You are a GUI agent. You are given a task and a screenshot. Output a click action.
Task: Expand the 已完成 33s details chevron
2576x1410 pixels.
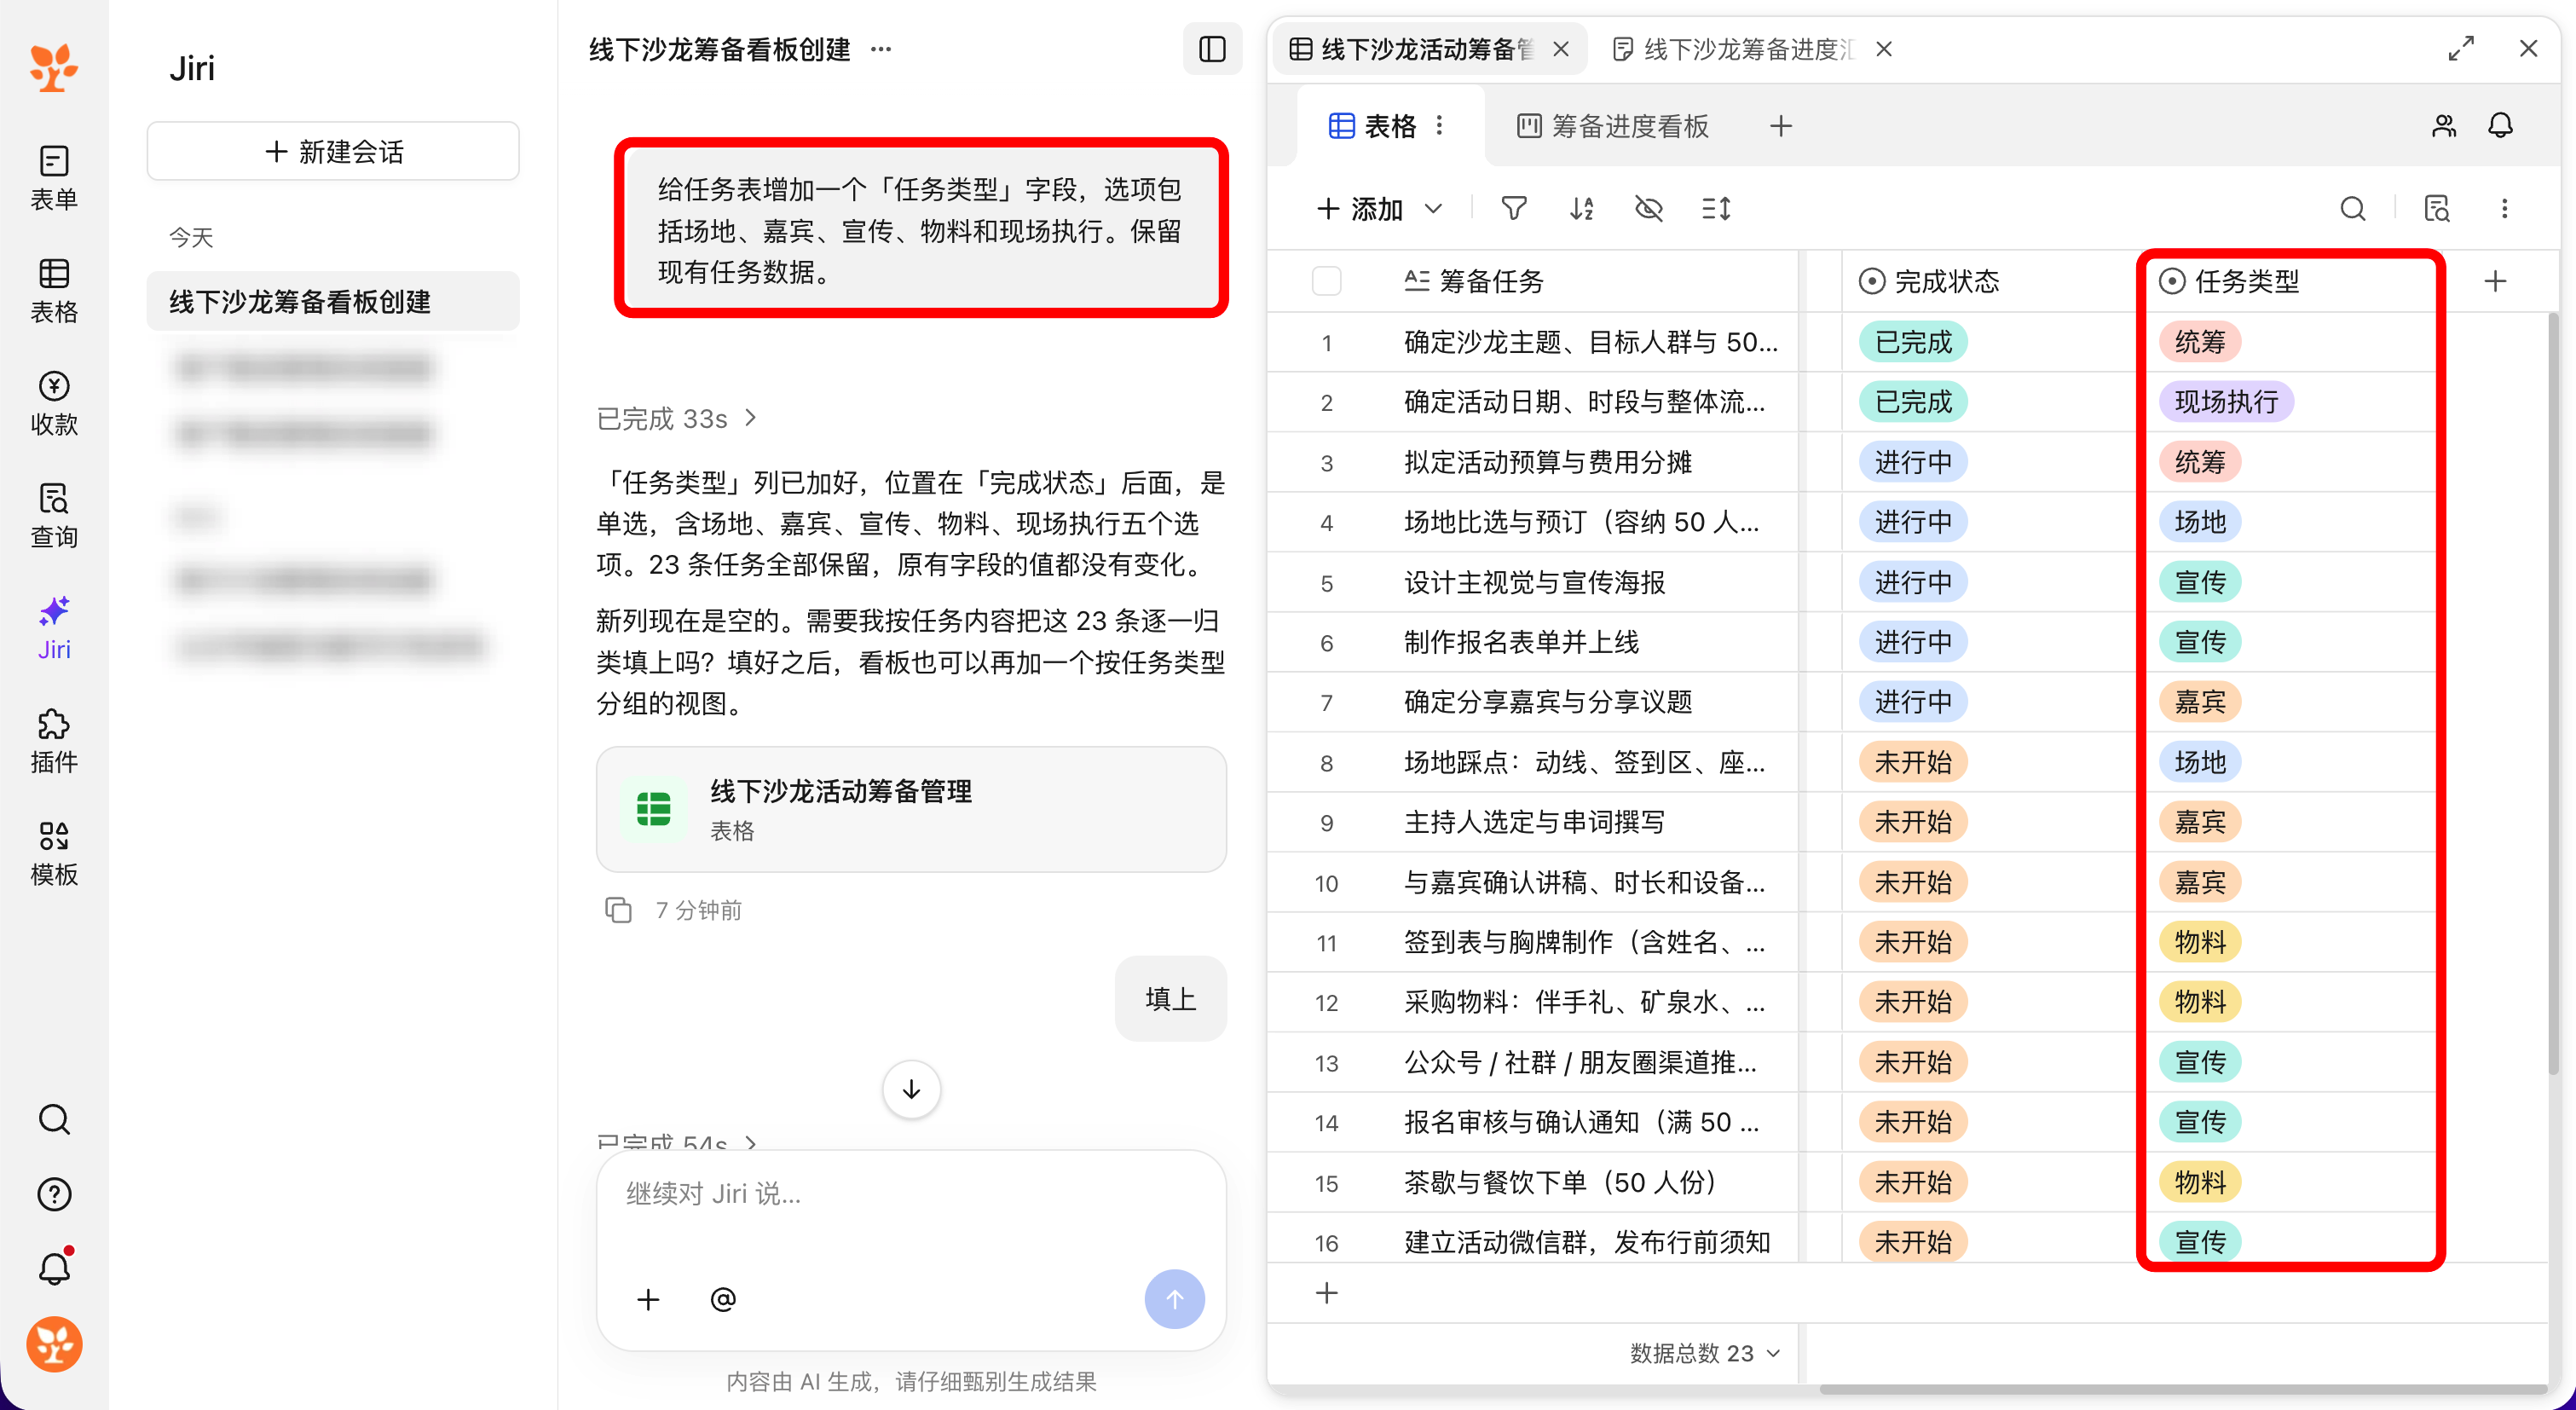click(x=750, y=418)
